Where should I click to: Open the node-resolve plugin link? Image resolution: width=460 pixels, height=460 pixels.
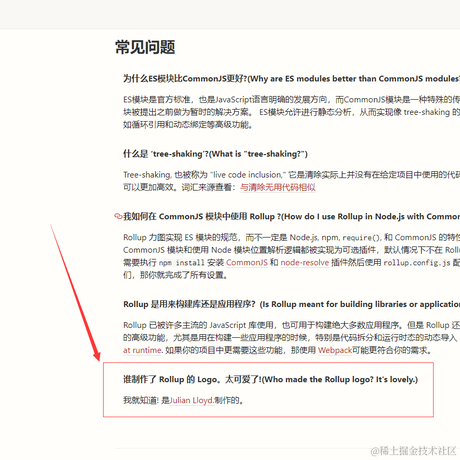click(305, 263)
